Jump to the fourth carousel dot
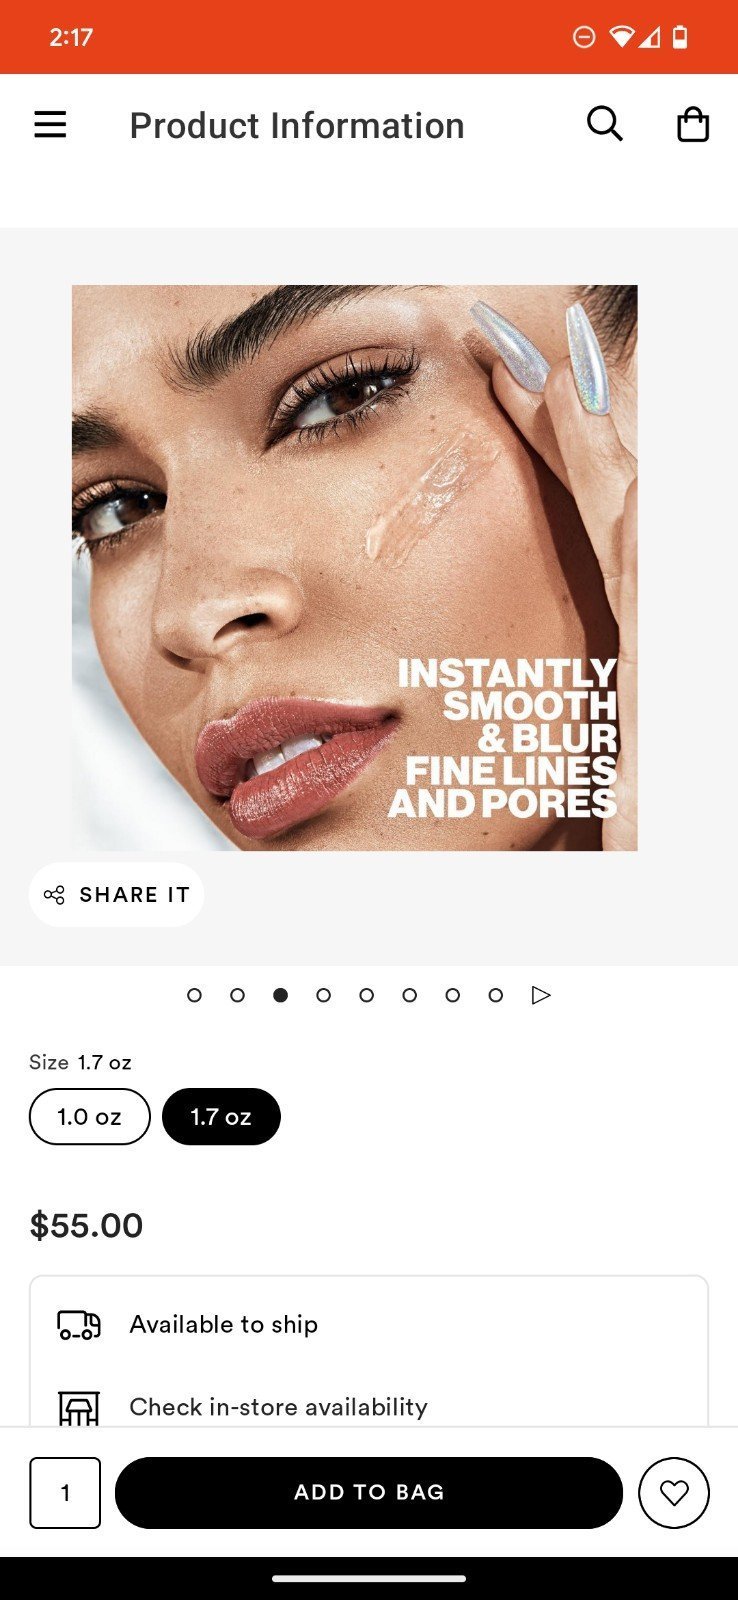 tap(323, 995)
